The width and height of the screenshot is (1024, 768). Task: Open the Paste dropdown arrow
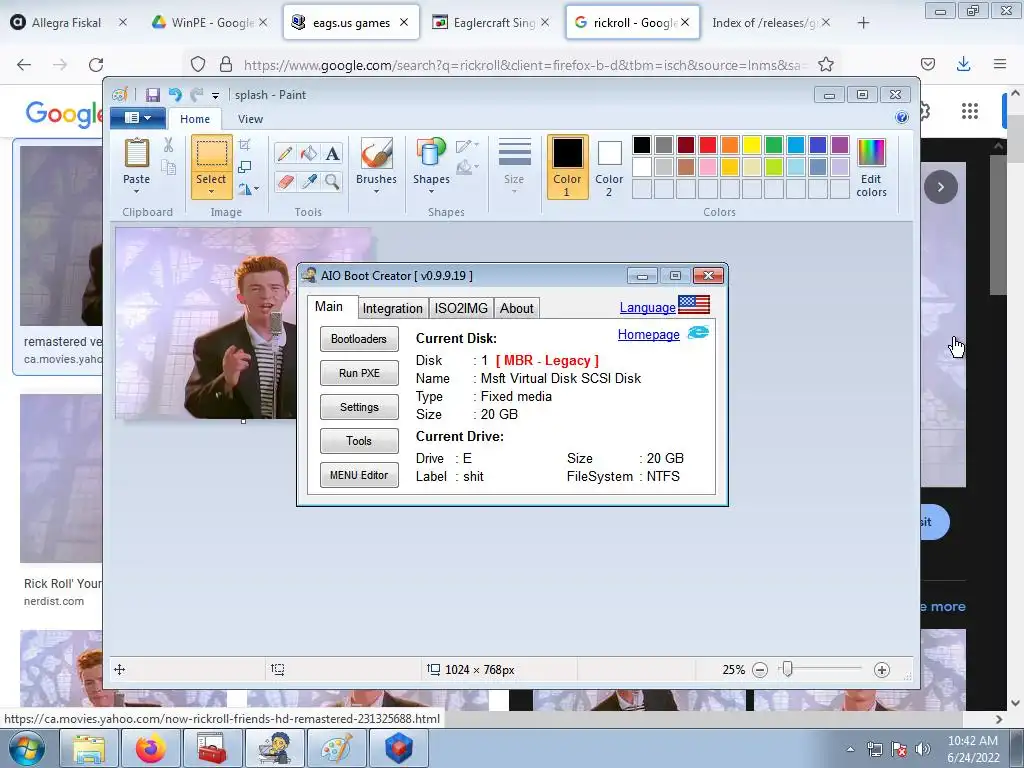[x=136, y=192]
